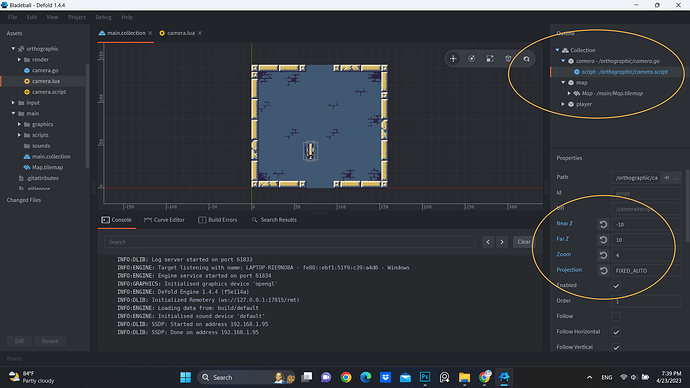The image size is (690, 388).
Task: Expand the scripts folder
Action: point(19,135)
